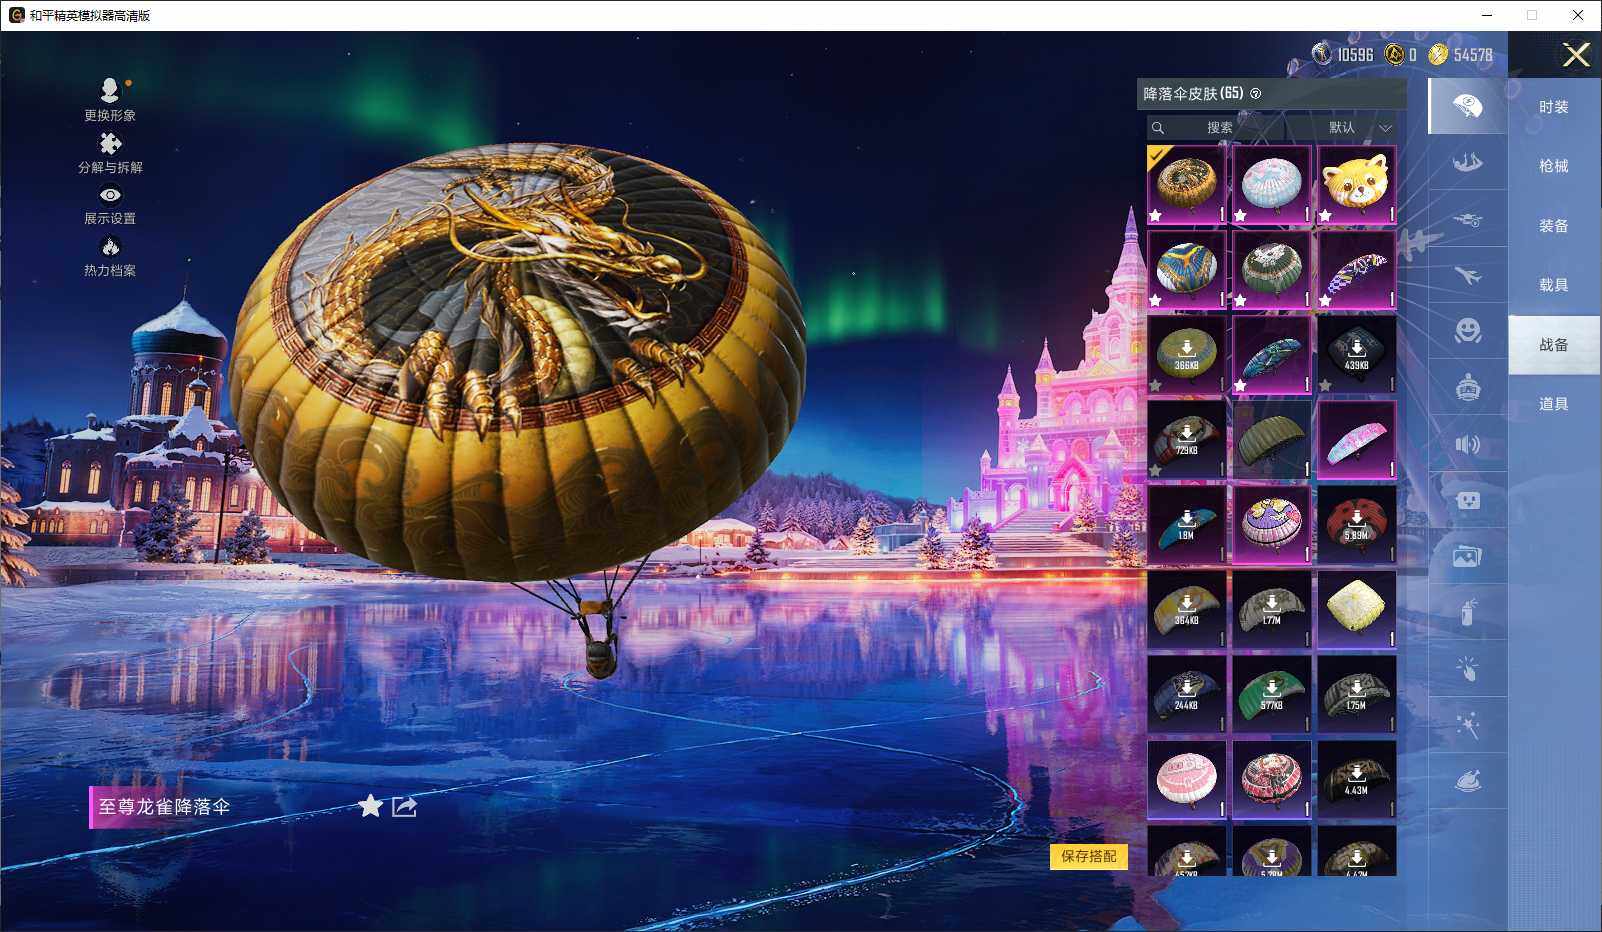
Task: Open the parachute skins subcategory icon
Action: tap(1467, 106)
